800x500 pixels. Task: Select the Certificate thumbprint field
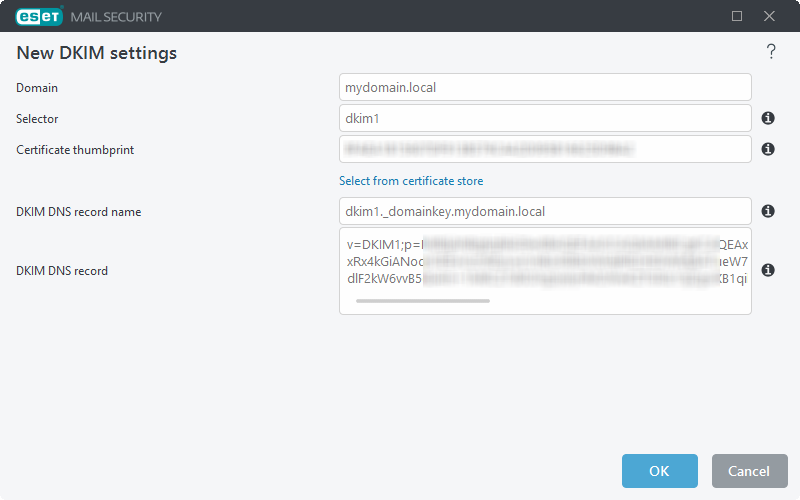545,149
